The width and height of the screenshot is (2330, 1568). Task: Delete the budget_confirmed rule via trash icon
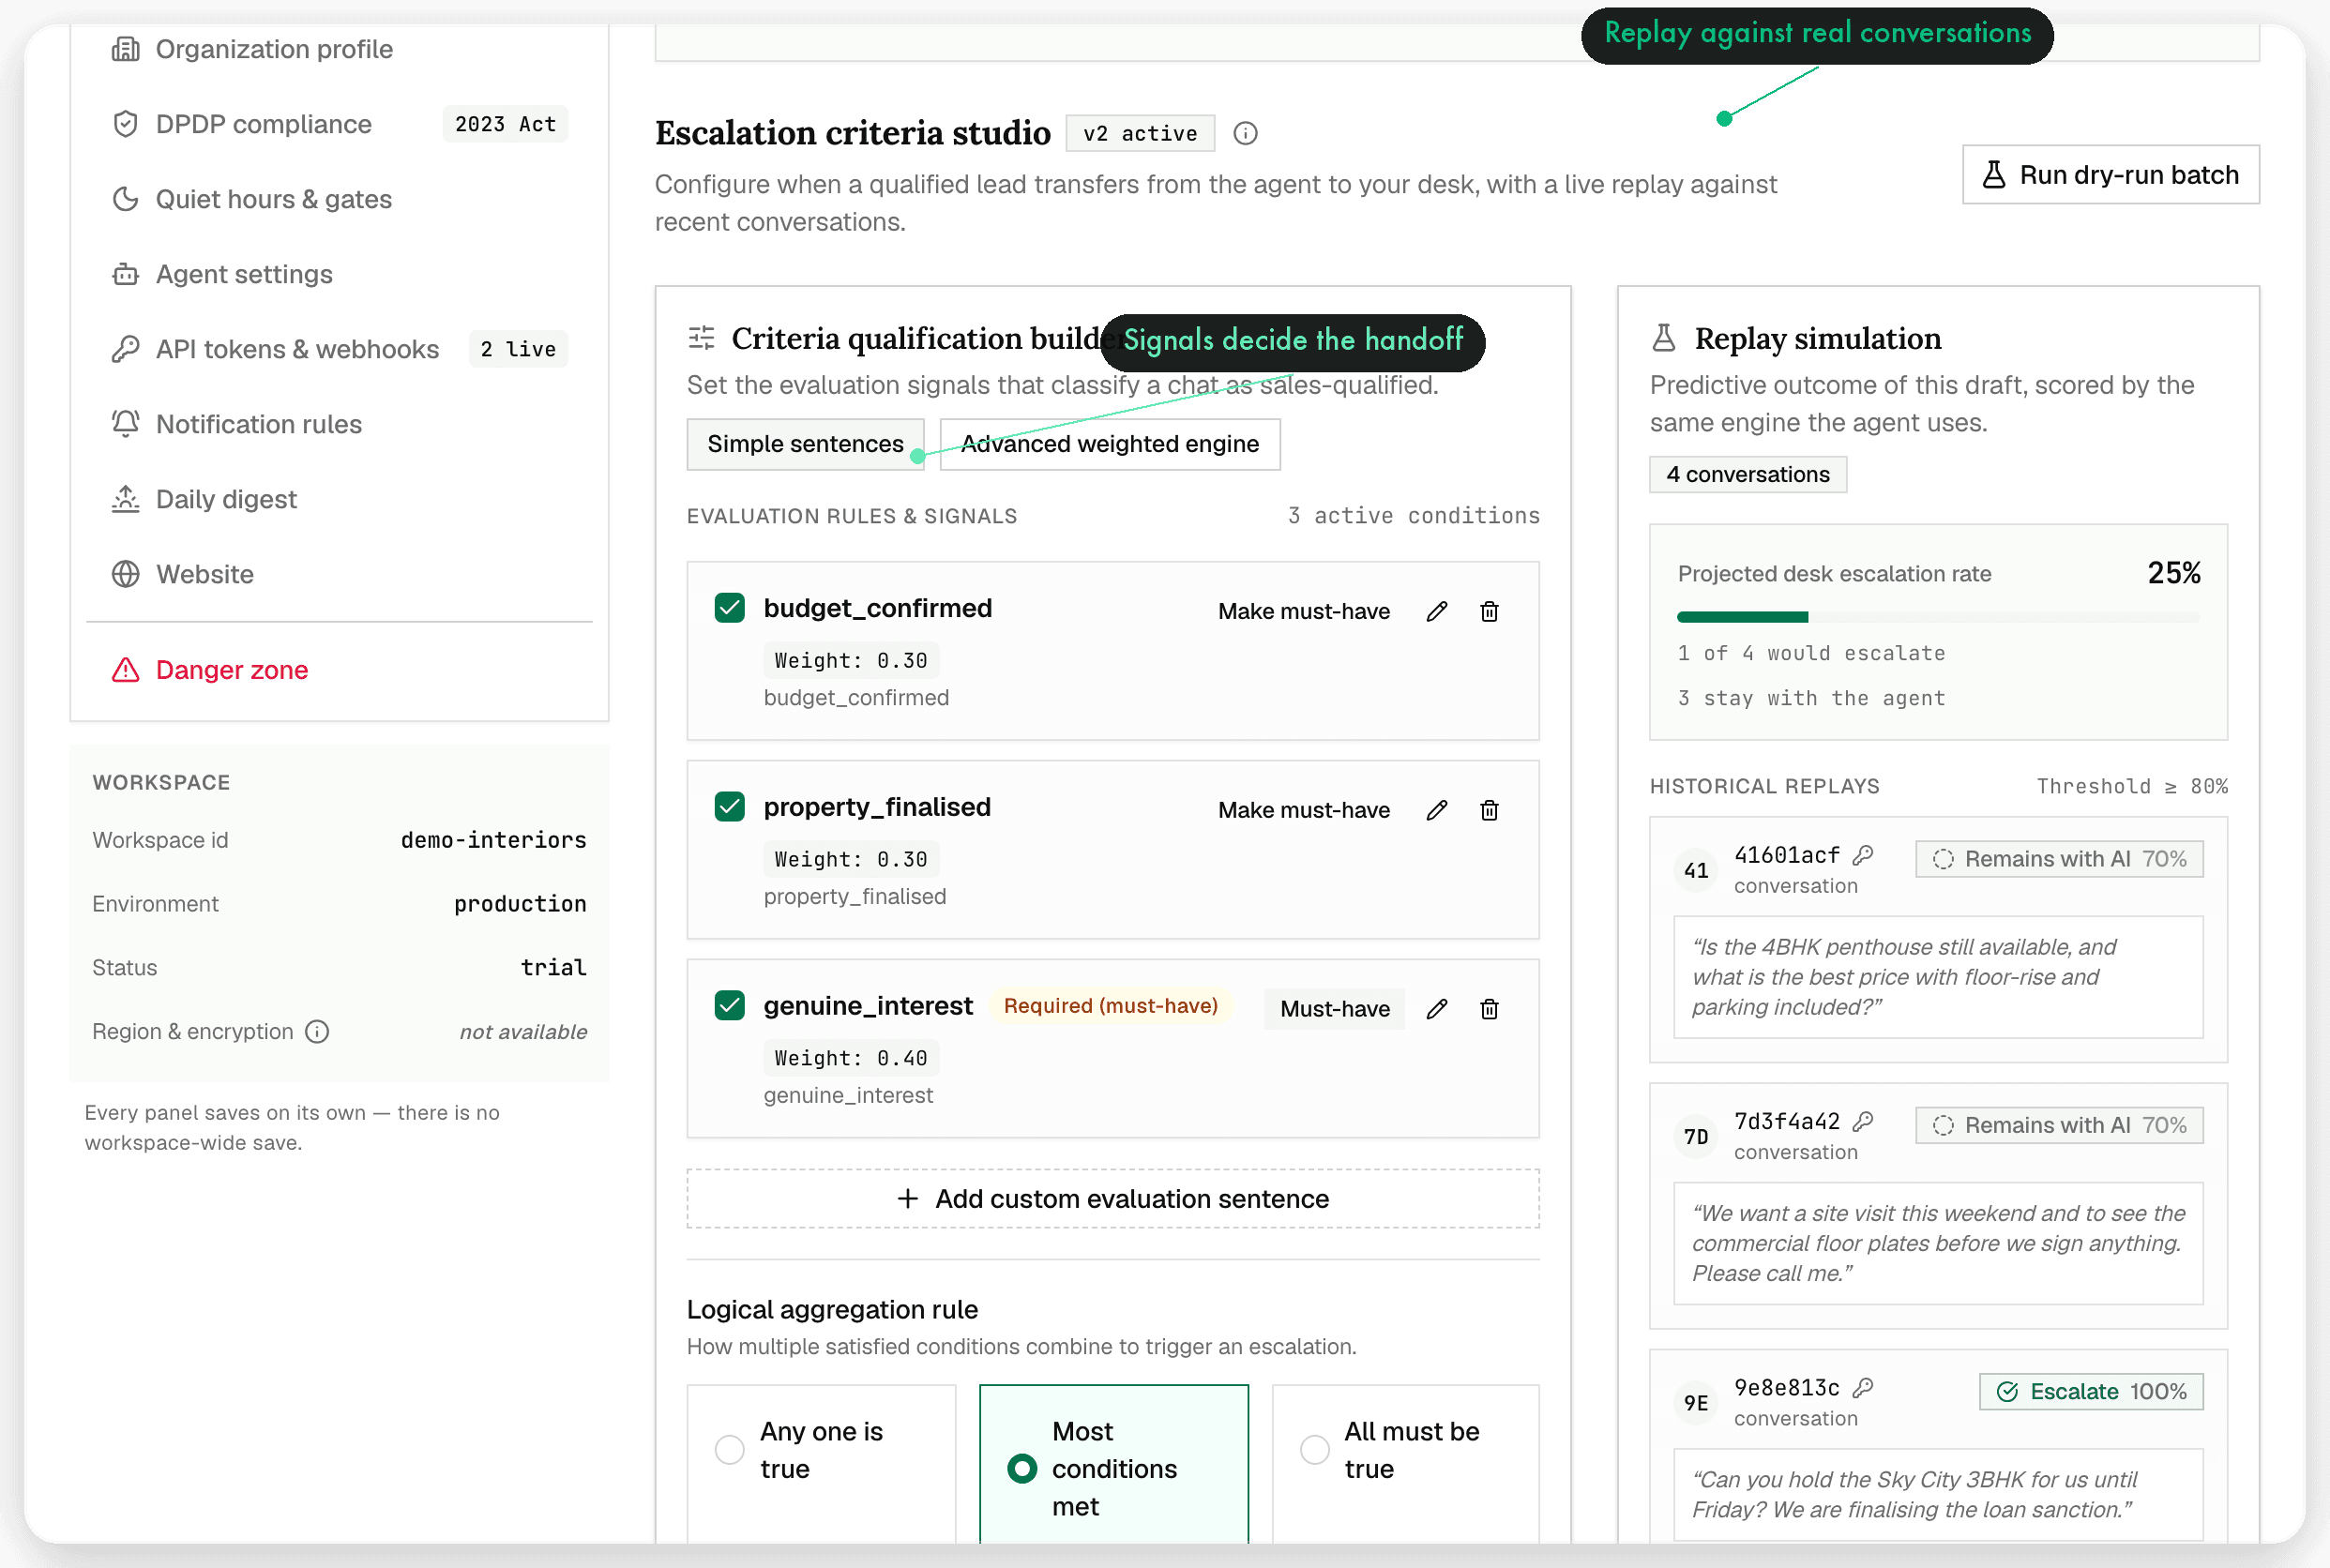(1489, 611)
